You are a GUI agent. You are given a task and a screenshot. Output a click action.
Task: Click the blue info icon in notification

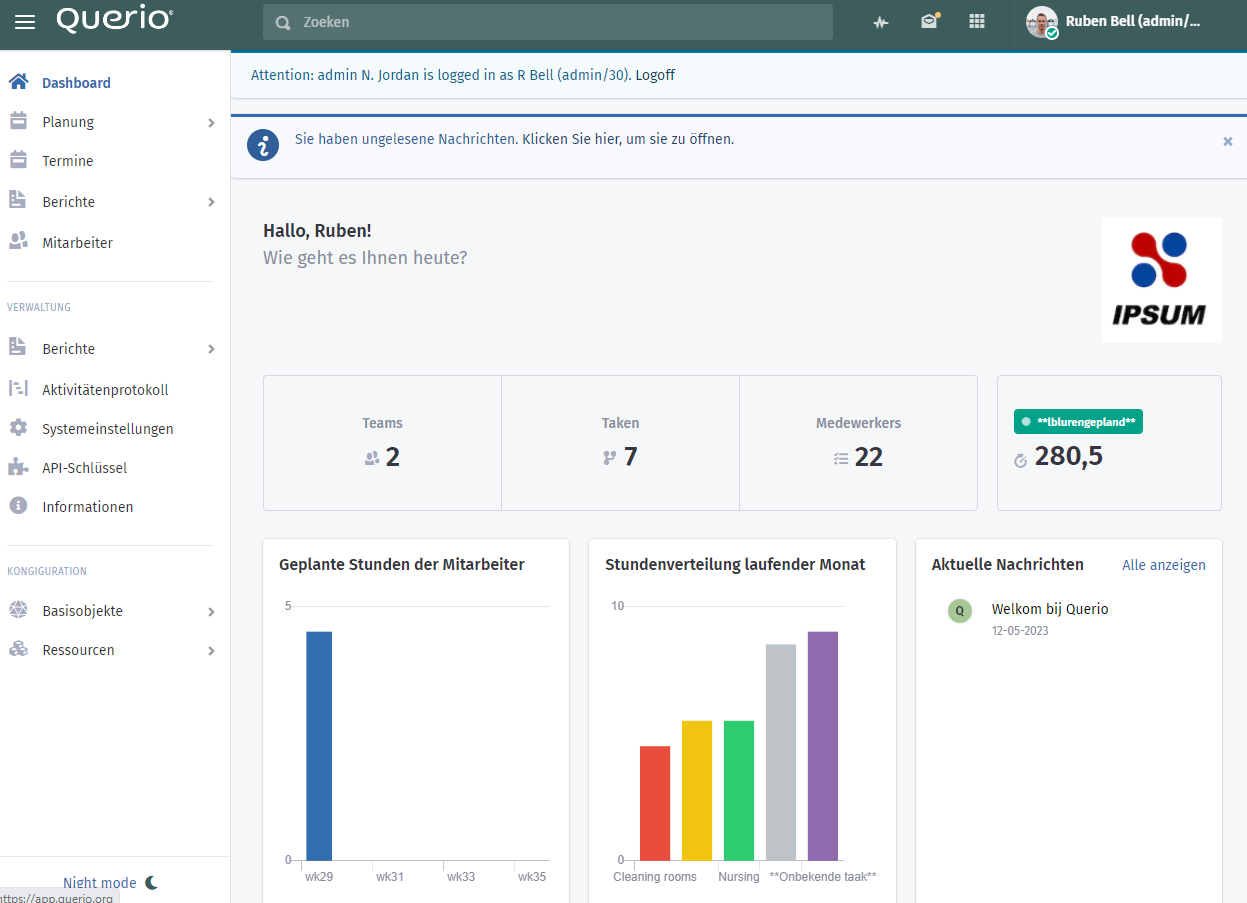(x=263, y=145)
